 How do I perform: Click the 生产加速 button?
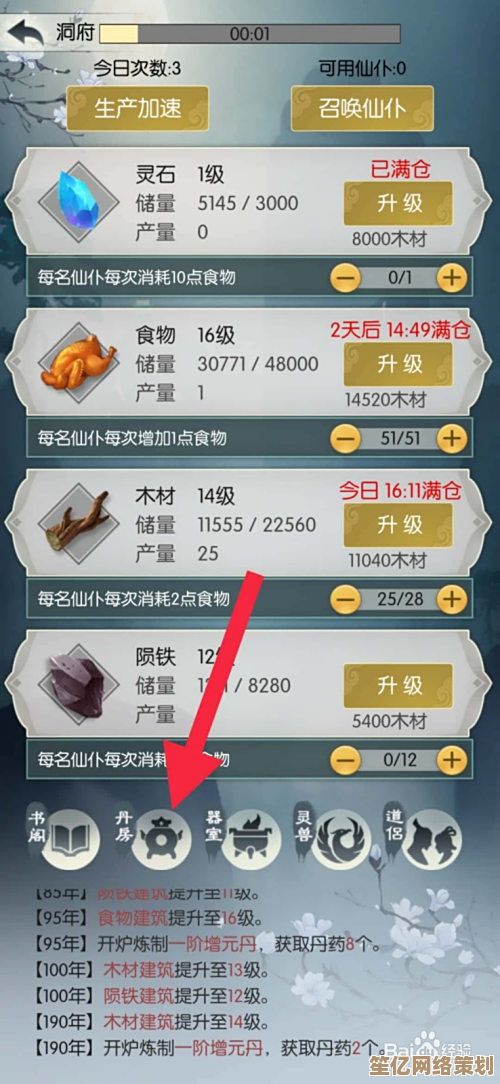click(137, 109)
